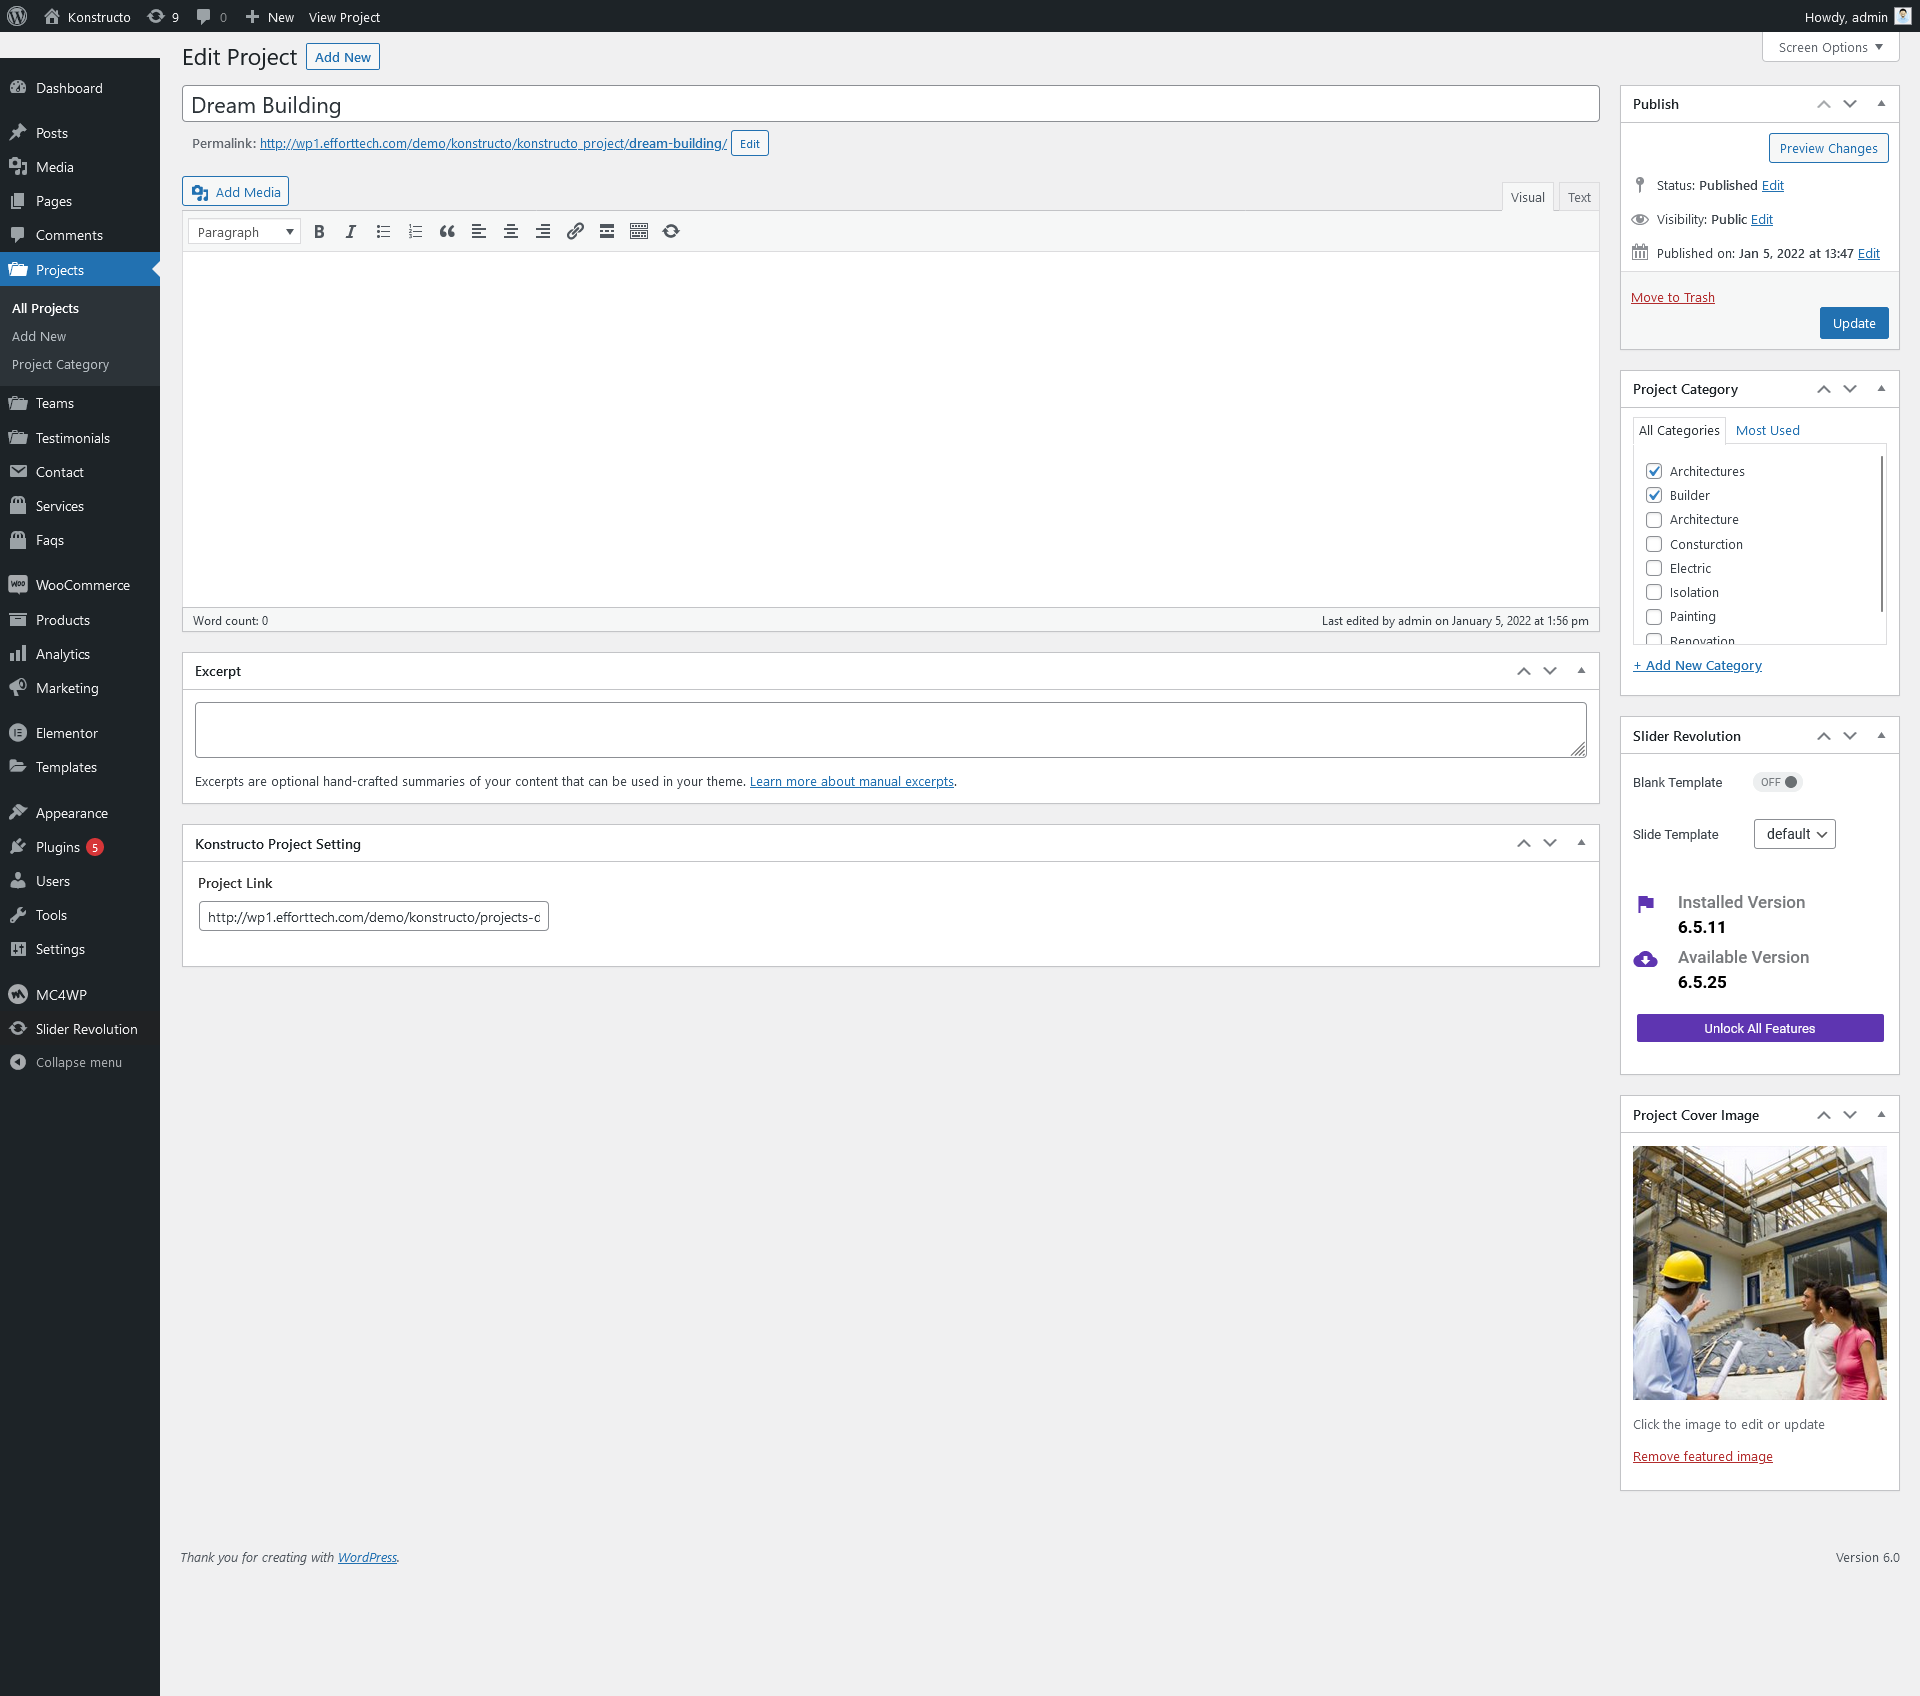
Task: Click the project cover image thumbnail
Action: (1759, 1272)
